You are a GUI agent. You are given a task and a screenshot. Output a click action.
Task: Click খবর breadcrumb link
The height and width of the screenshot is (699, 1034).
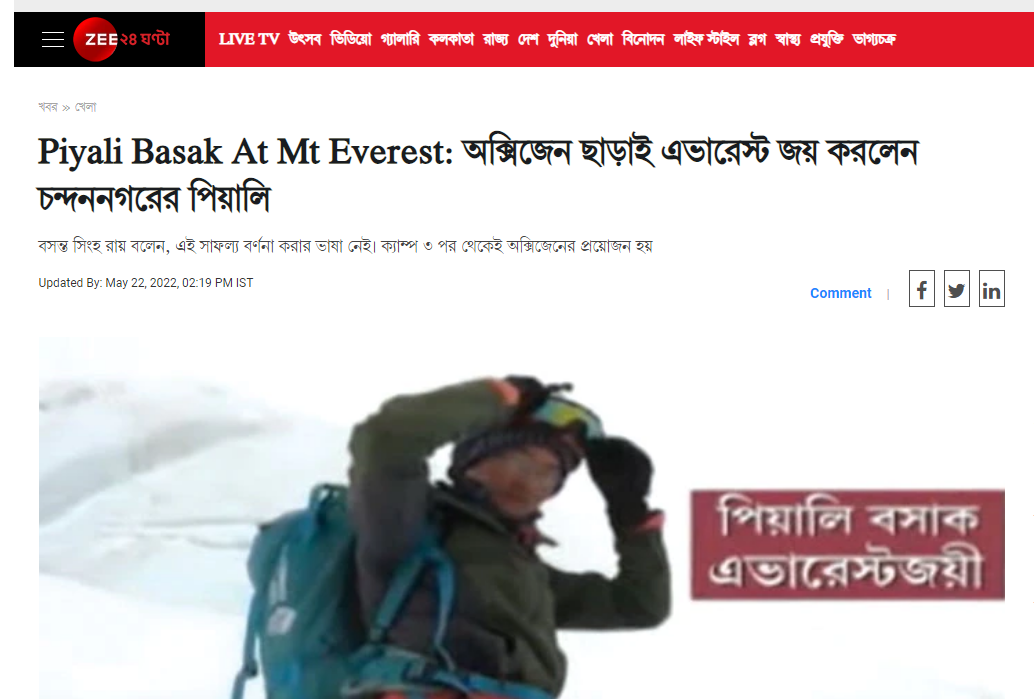tap(48, 107)
